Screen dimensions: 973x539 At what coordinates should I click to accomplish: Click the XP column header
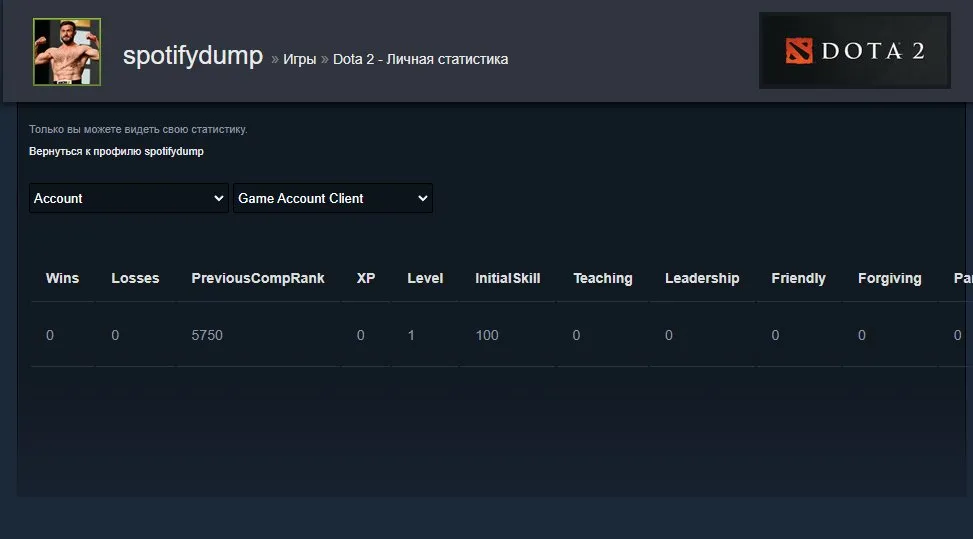pyautogui.click(x=365, y=278)
